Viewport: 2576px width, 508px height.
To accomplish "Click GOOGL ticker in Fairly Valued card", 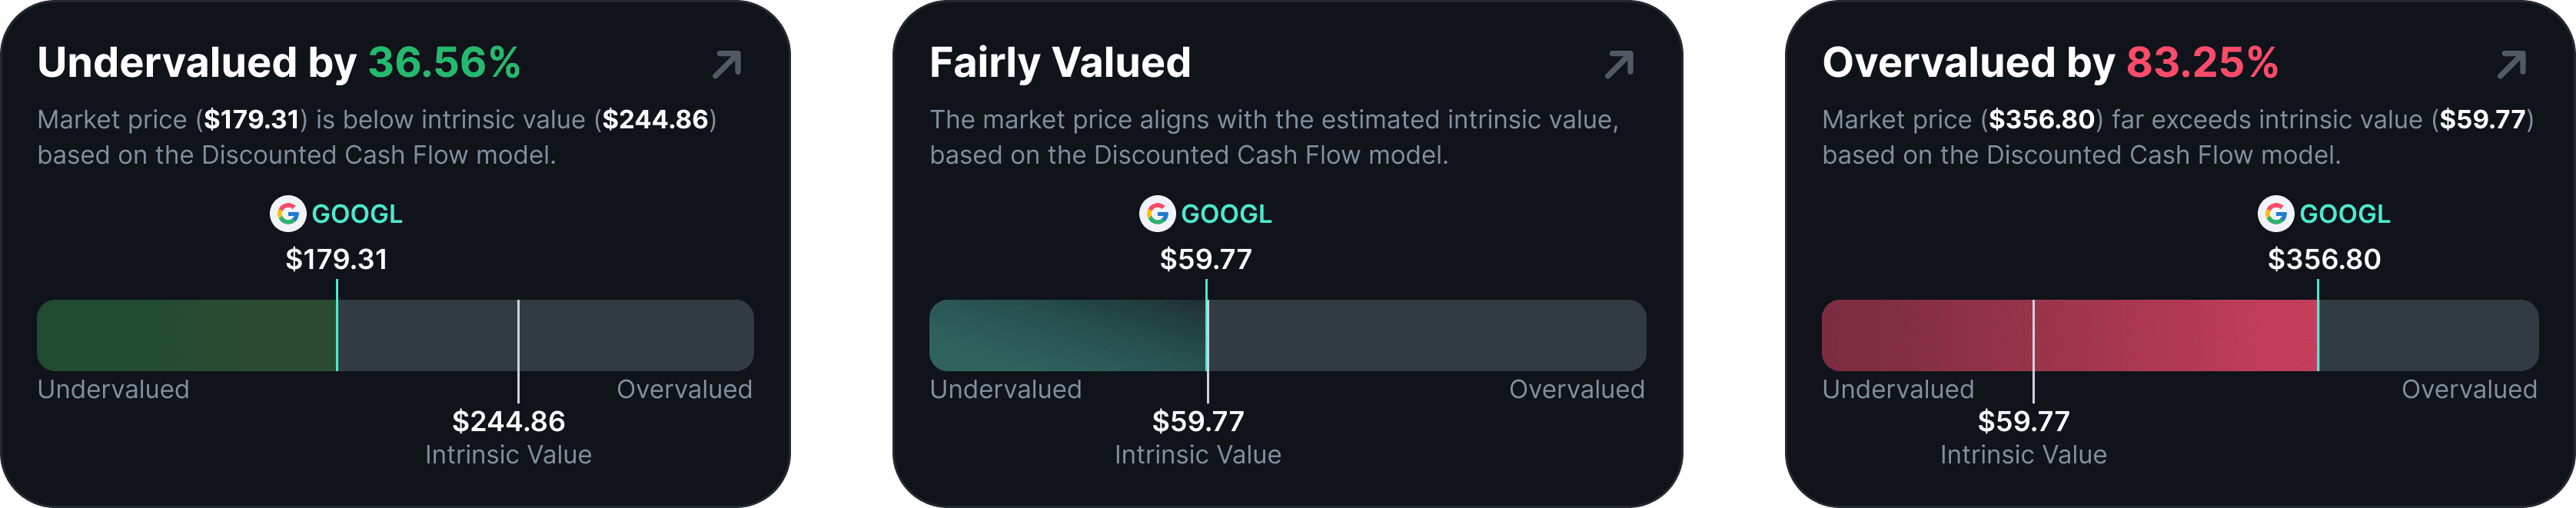I will [x=1226, y=214].
